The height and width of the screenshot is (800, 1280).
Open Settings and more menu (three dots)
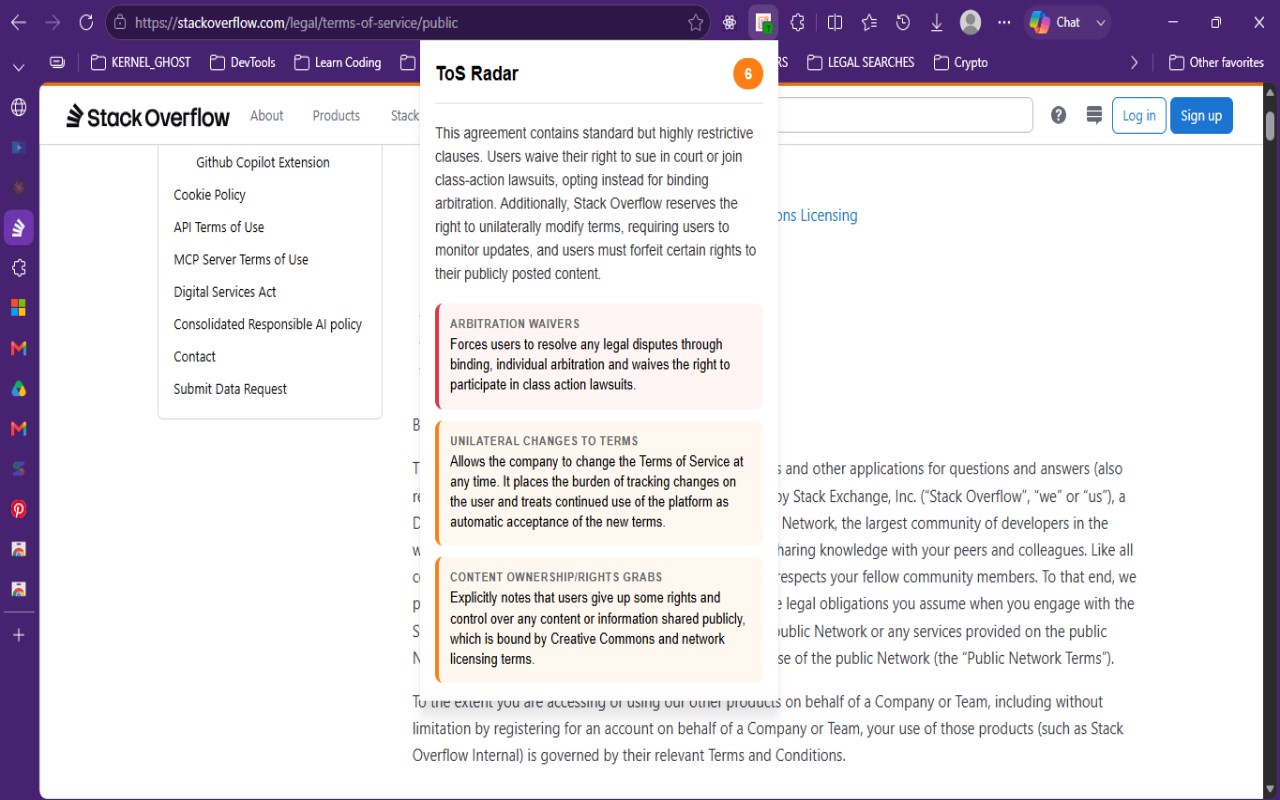(1004, 22)
